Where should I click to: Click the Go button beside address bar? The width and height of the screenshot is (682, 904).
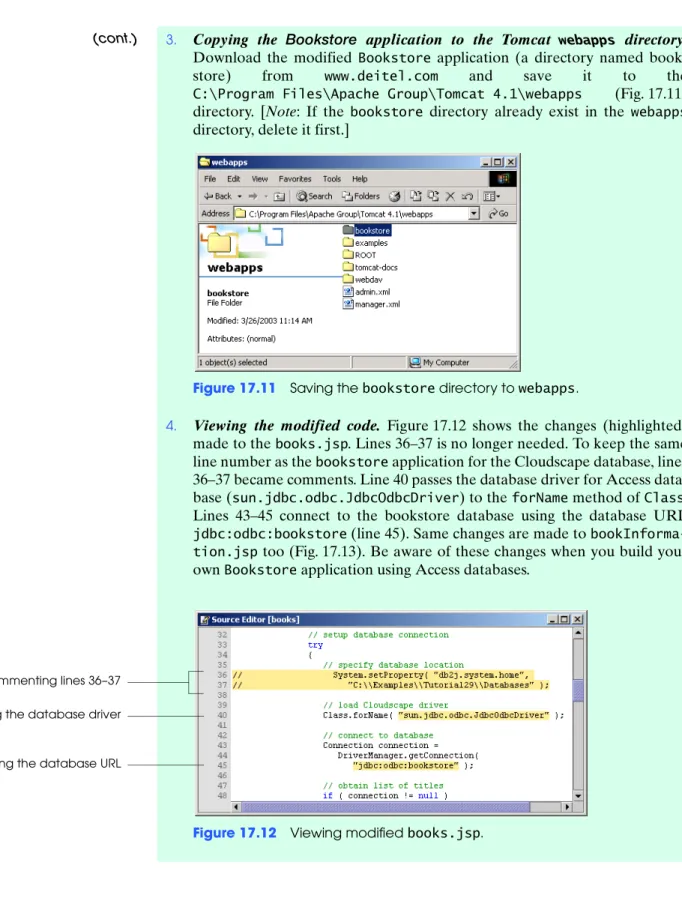click(x=499, y=214)
